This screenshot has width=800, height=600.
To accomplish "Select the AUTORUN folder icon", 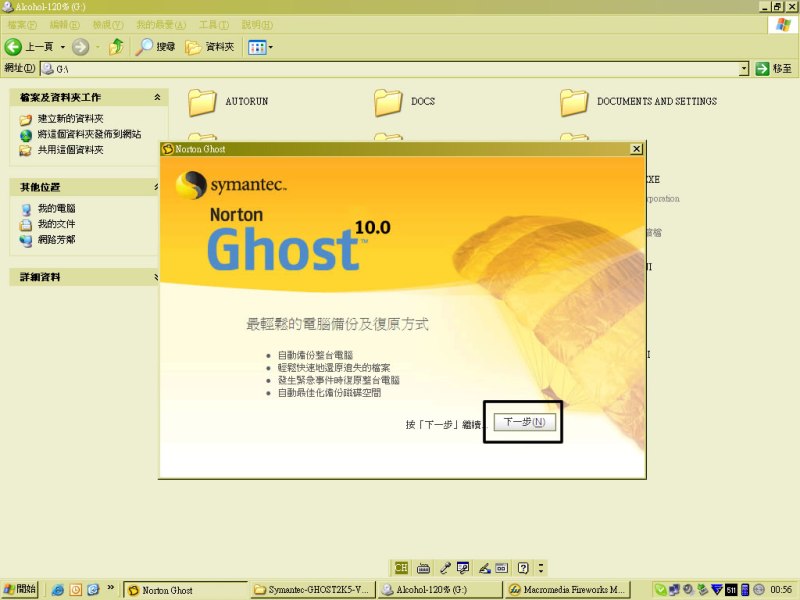I will coord(202,103).
